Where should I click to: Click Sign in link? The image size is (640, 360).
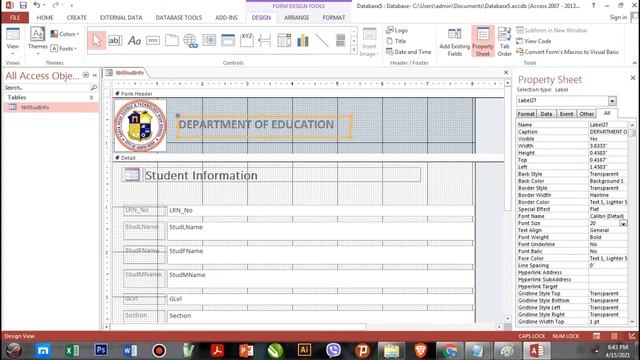pyautogui.click(x=618, y=17)
